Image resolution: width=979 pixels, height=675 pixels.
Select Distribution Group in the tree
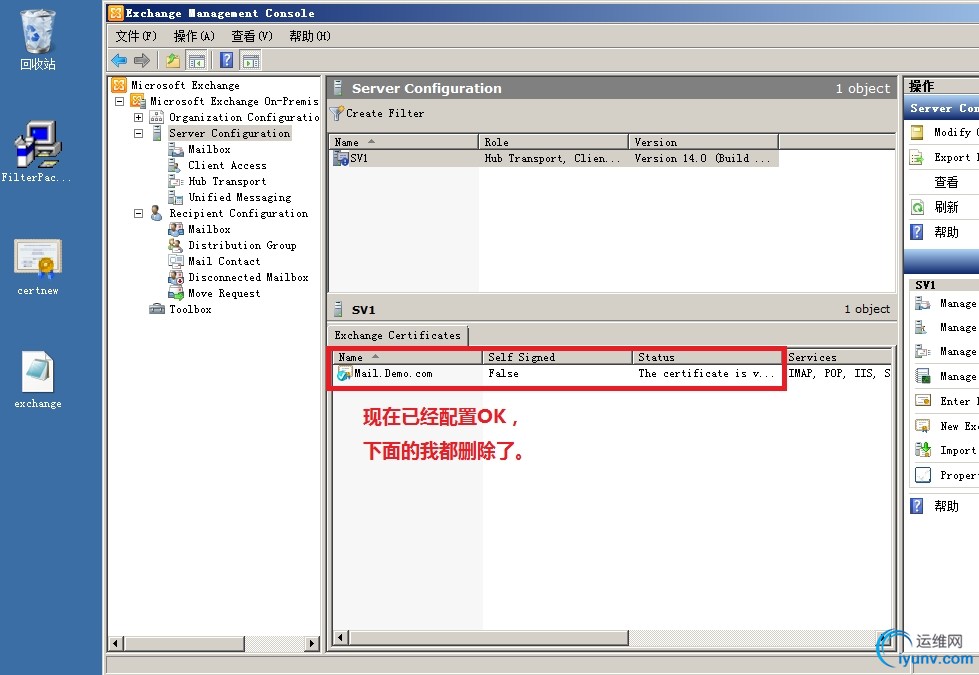coord(242,245)
